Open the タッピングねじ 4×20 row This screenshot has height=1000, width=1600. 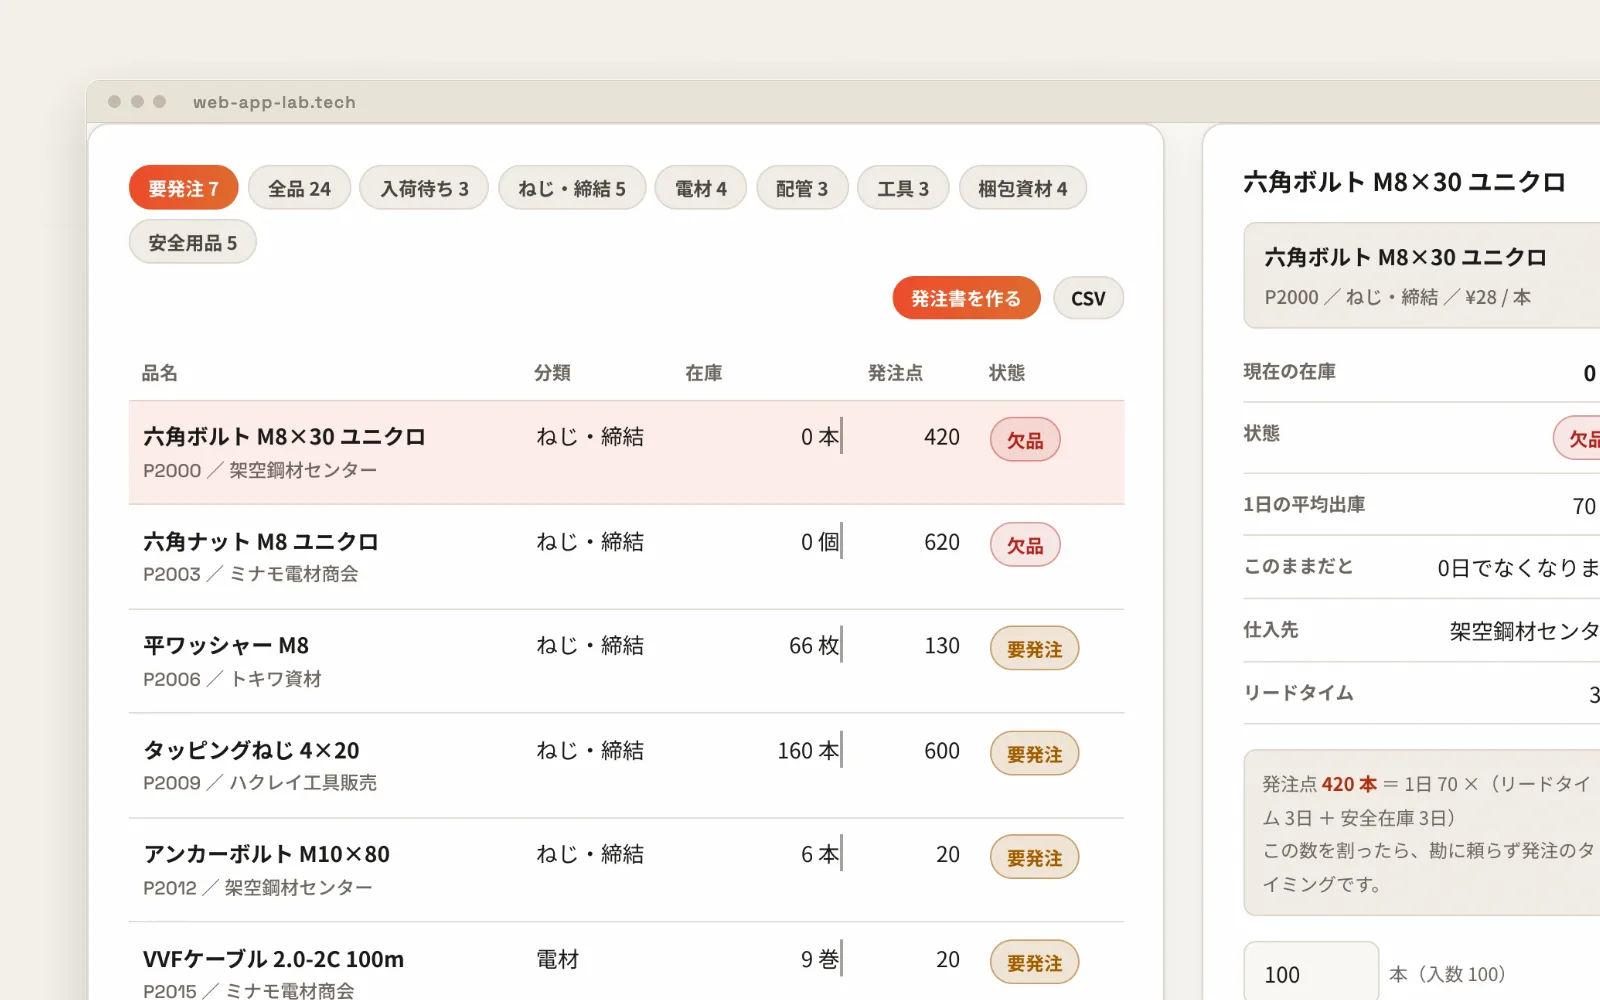point(626,765)
